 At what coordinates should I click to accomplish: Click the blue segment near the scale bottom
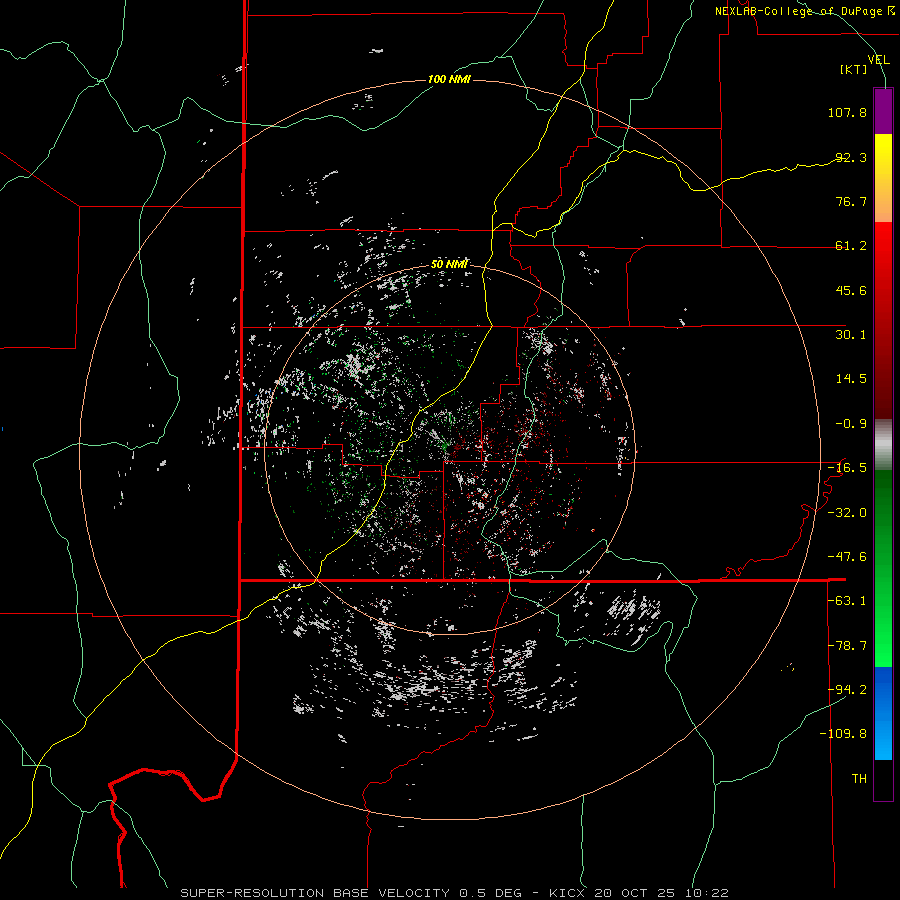(883, 700)
